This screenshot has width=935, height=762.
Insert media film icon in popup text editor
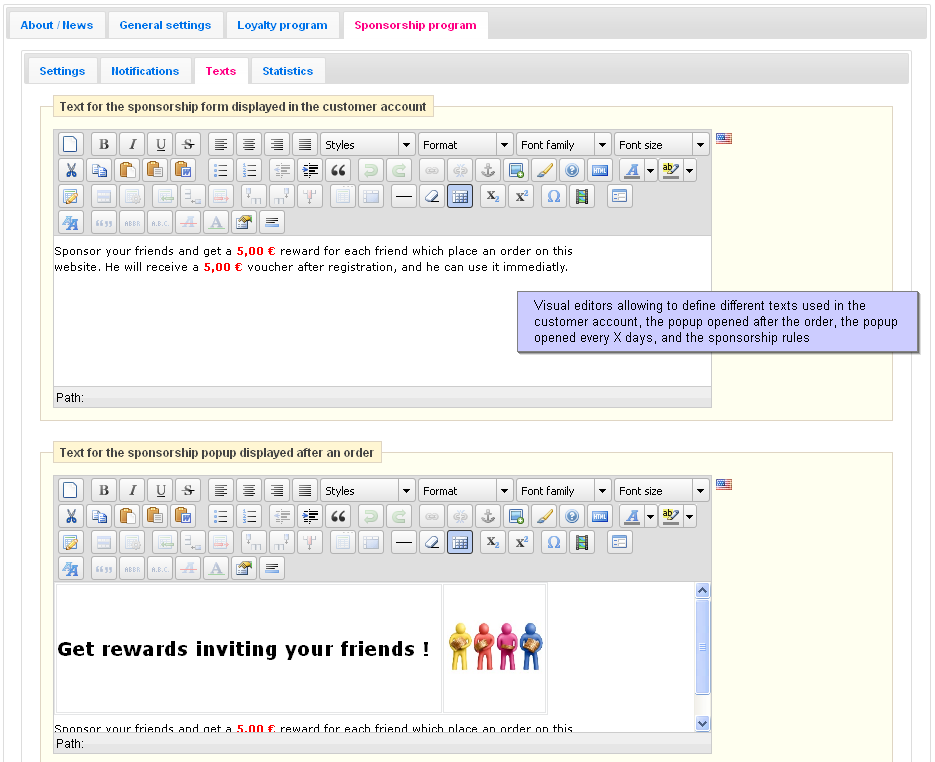point(582,542)
